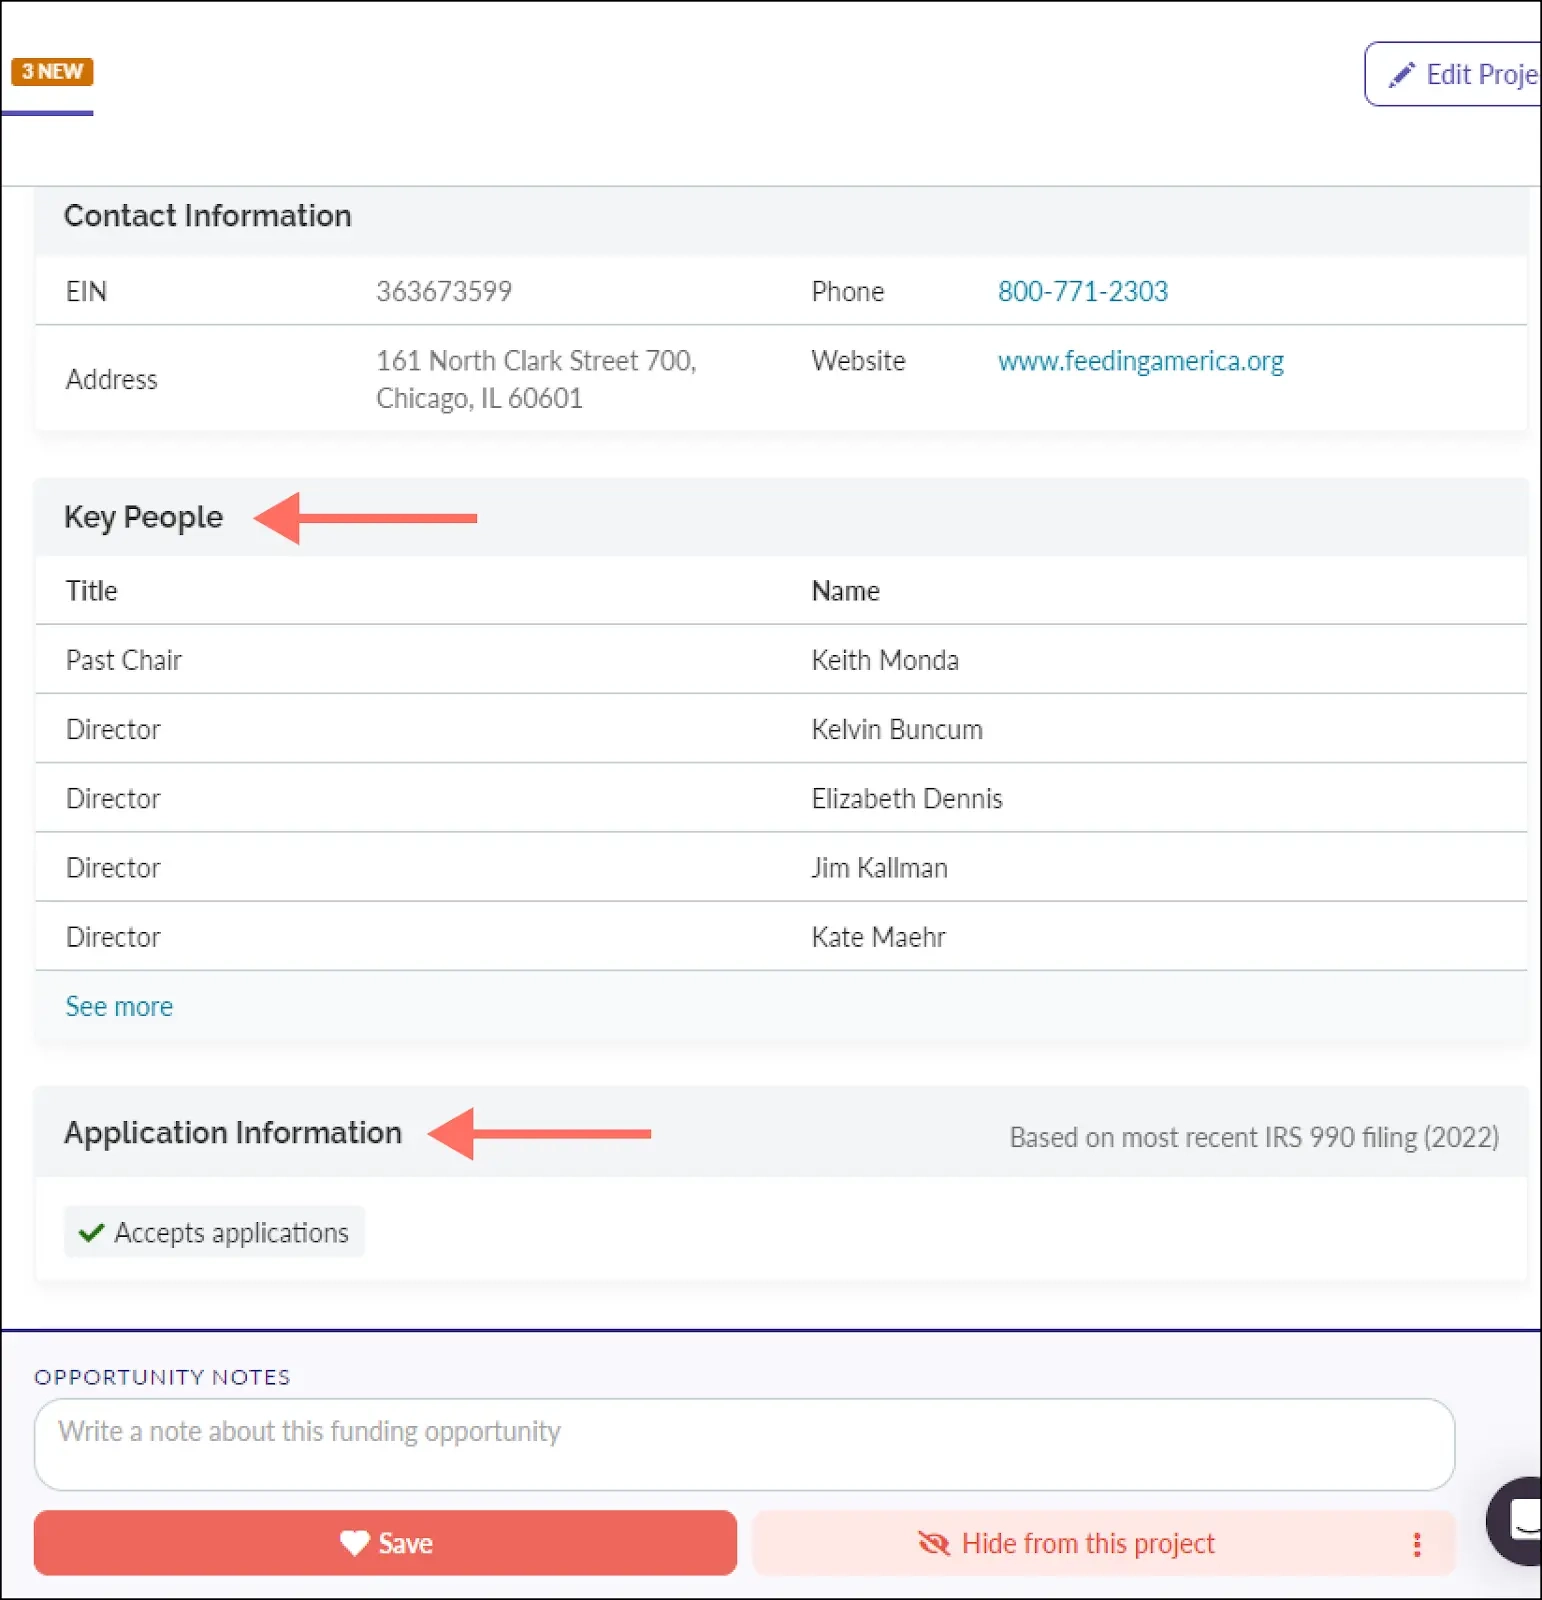This screenshot has height=1600, width=1542.
Task: Click the Accepts applications badge
Action: (214, 1232)
